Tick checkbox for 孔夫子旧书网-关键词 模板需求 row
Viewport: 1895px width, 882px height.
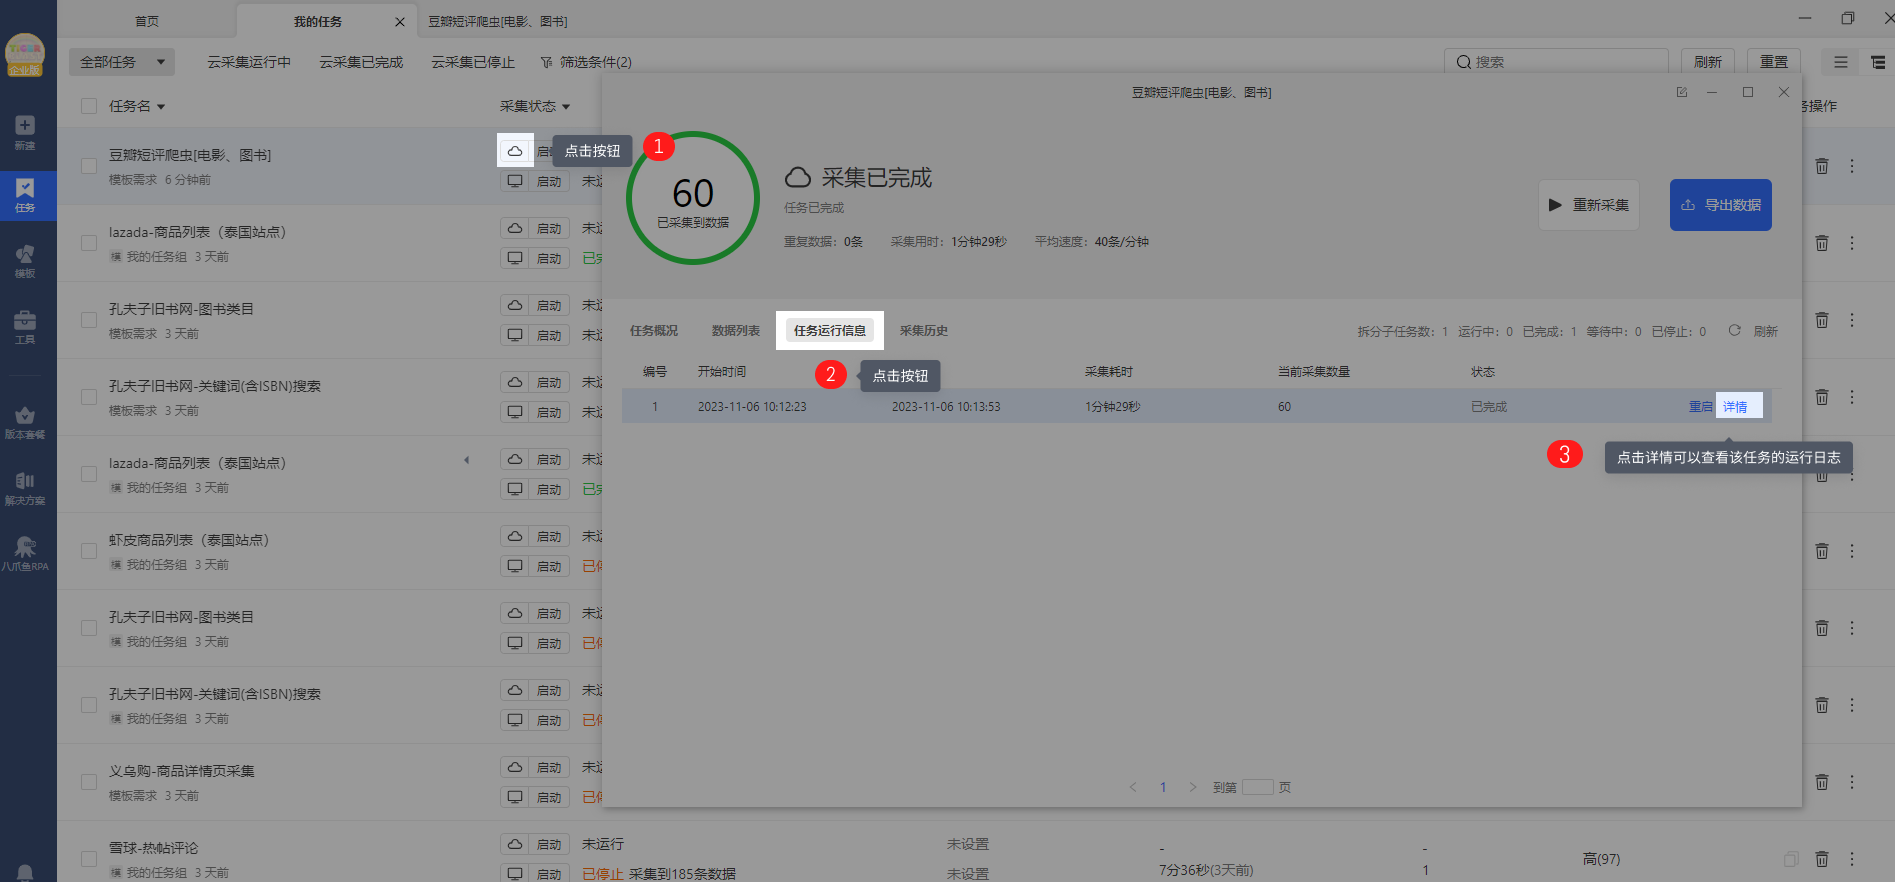pos(89,397)
